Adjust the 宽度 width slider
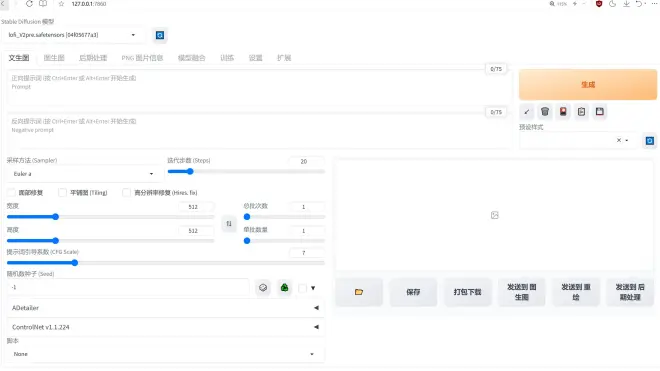 [110, 217]
